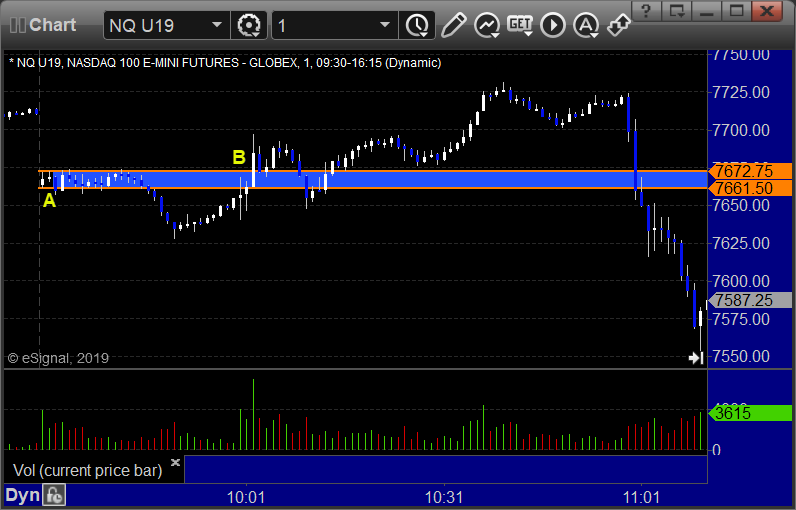Screen dimensions: 796x510
Task: Click the chart title NQ U19 text
Action: coord(225,63)
